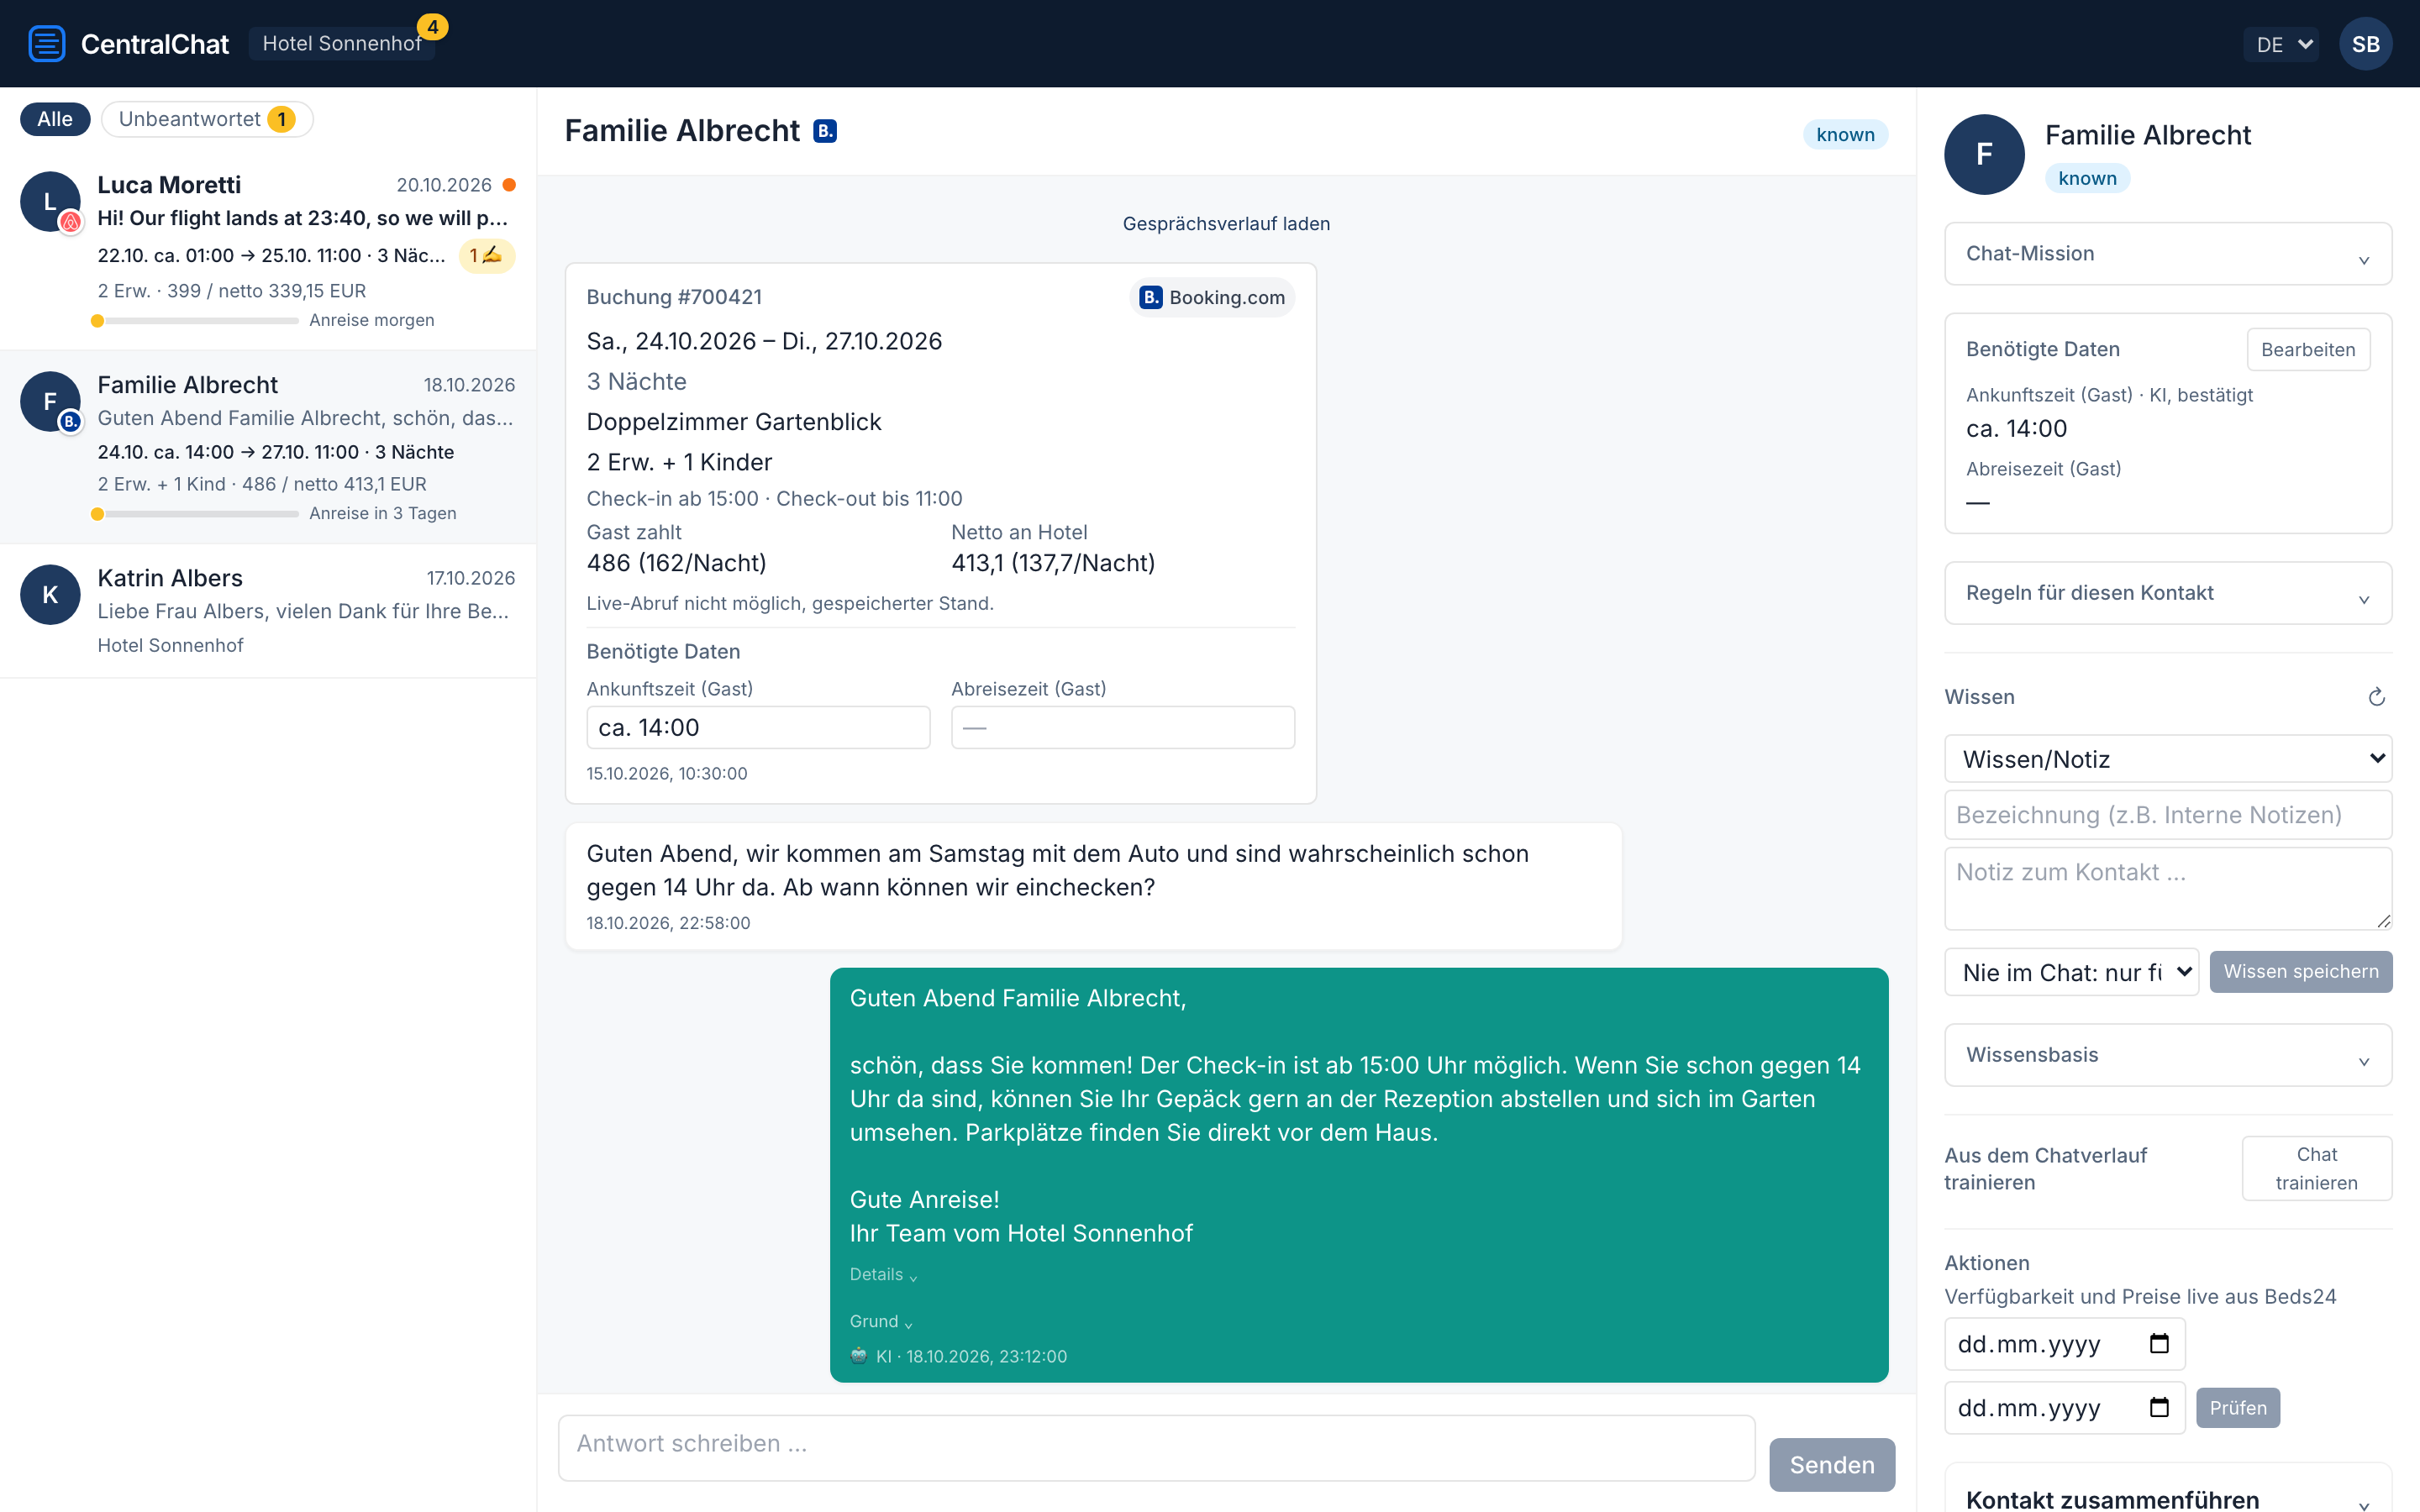Viewport: 2420px width, 1512px height.
Task: Expand Grund in the AI reply
Action: coord(881,1321)
